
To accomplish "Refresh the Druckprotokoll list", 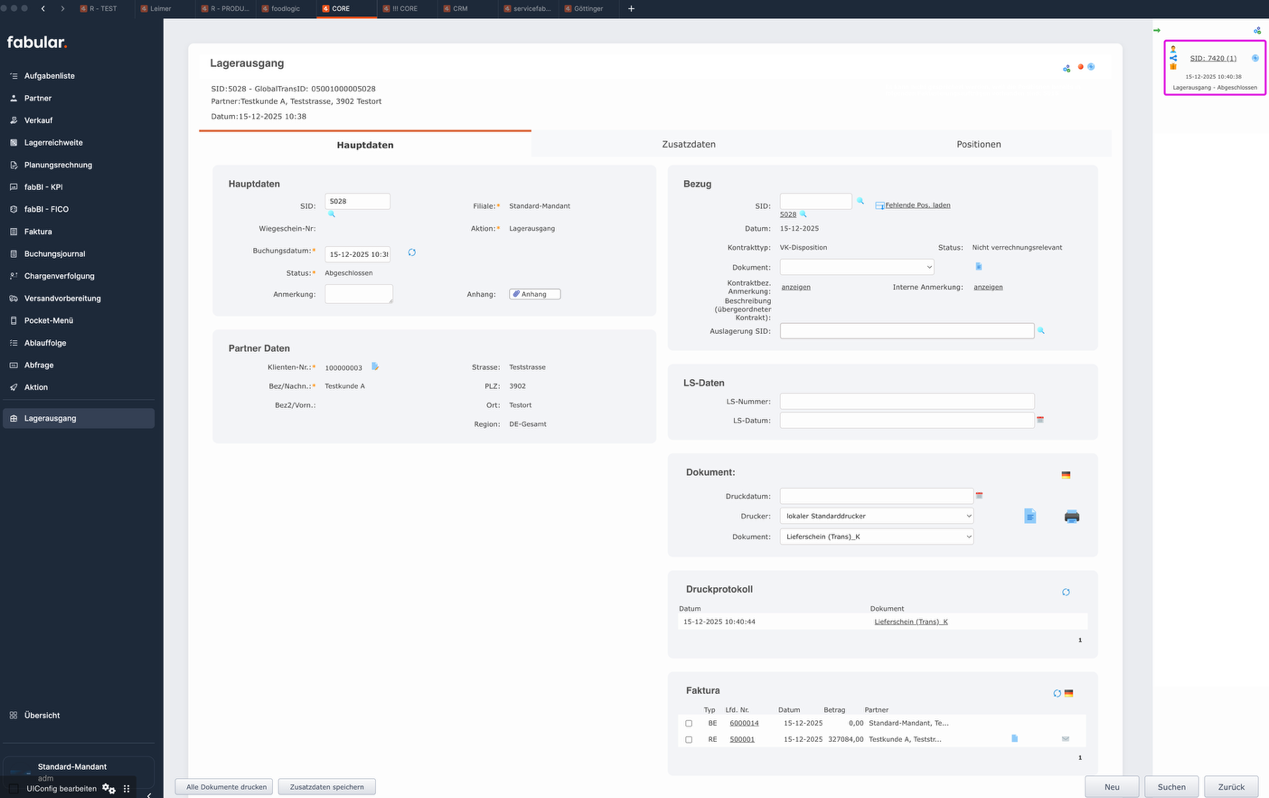I will [1066, 592].
